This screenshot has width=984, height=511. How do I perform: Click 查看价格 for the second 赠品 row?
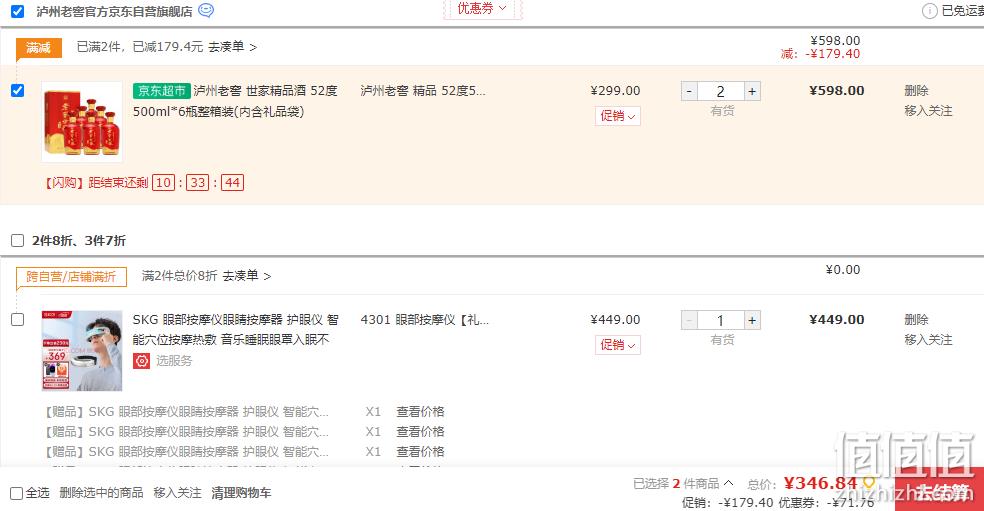pos(420,432)
